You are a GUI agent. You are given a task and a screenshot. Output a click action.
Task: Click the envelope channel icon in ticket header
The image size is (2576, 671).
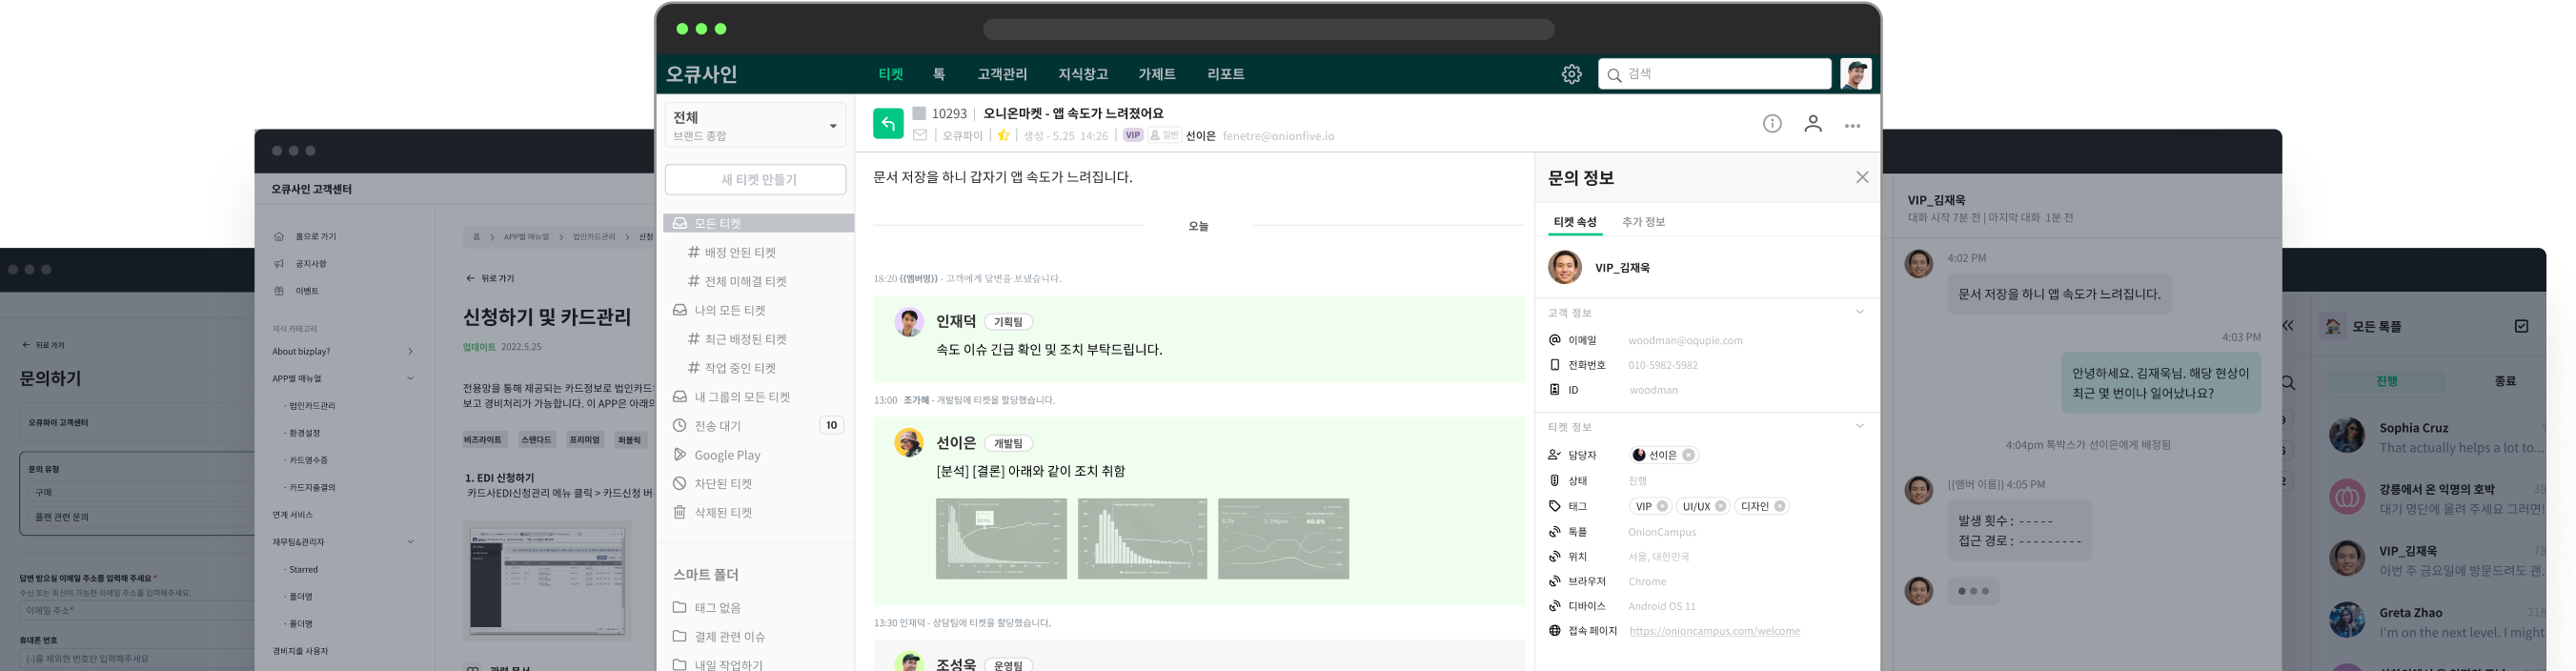pyautogui.click(x=919, y=135)
